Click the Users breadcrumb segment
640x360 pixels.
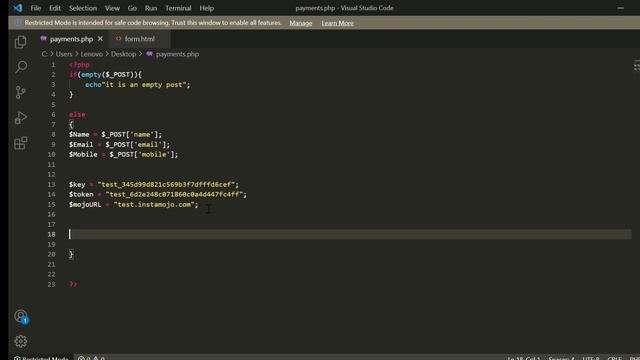(64, 54)
